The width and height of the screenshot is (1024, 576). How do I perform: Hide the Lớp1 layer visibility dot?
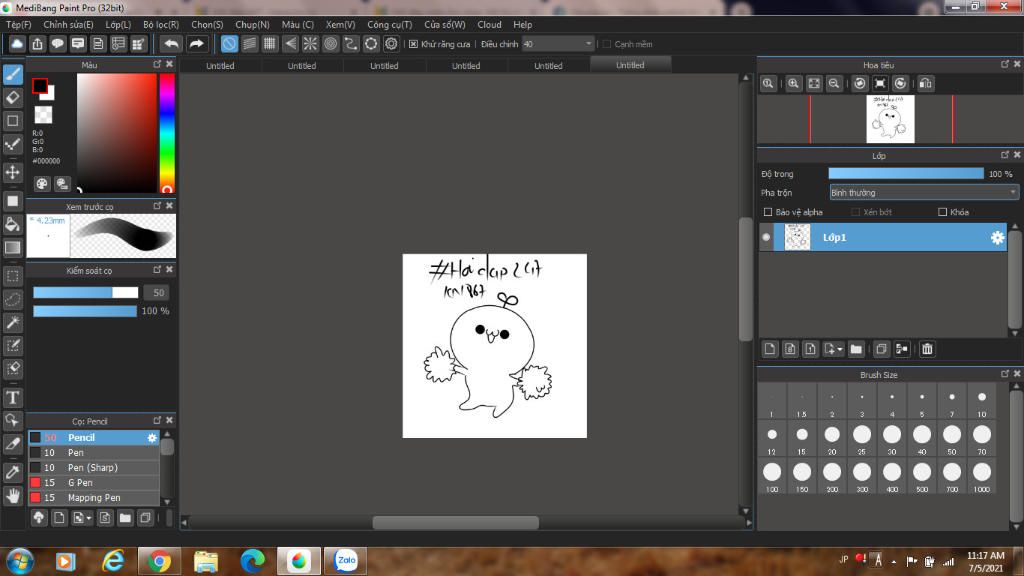click(x=766, y=237)
